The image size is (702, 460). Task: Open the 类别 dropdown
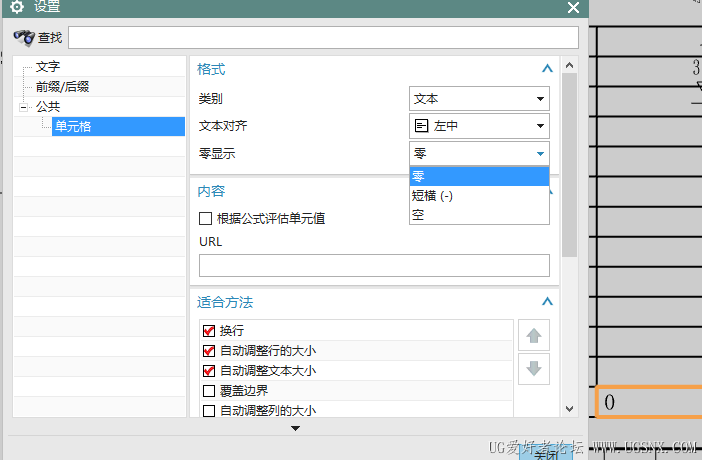click(479, 99)
